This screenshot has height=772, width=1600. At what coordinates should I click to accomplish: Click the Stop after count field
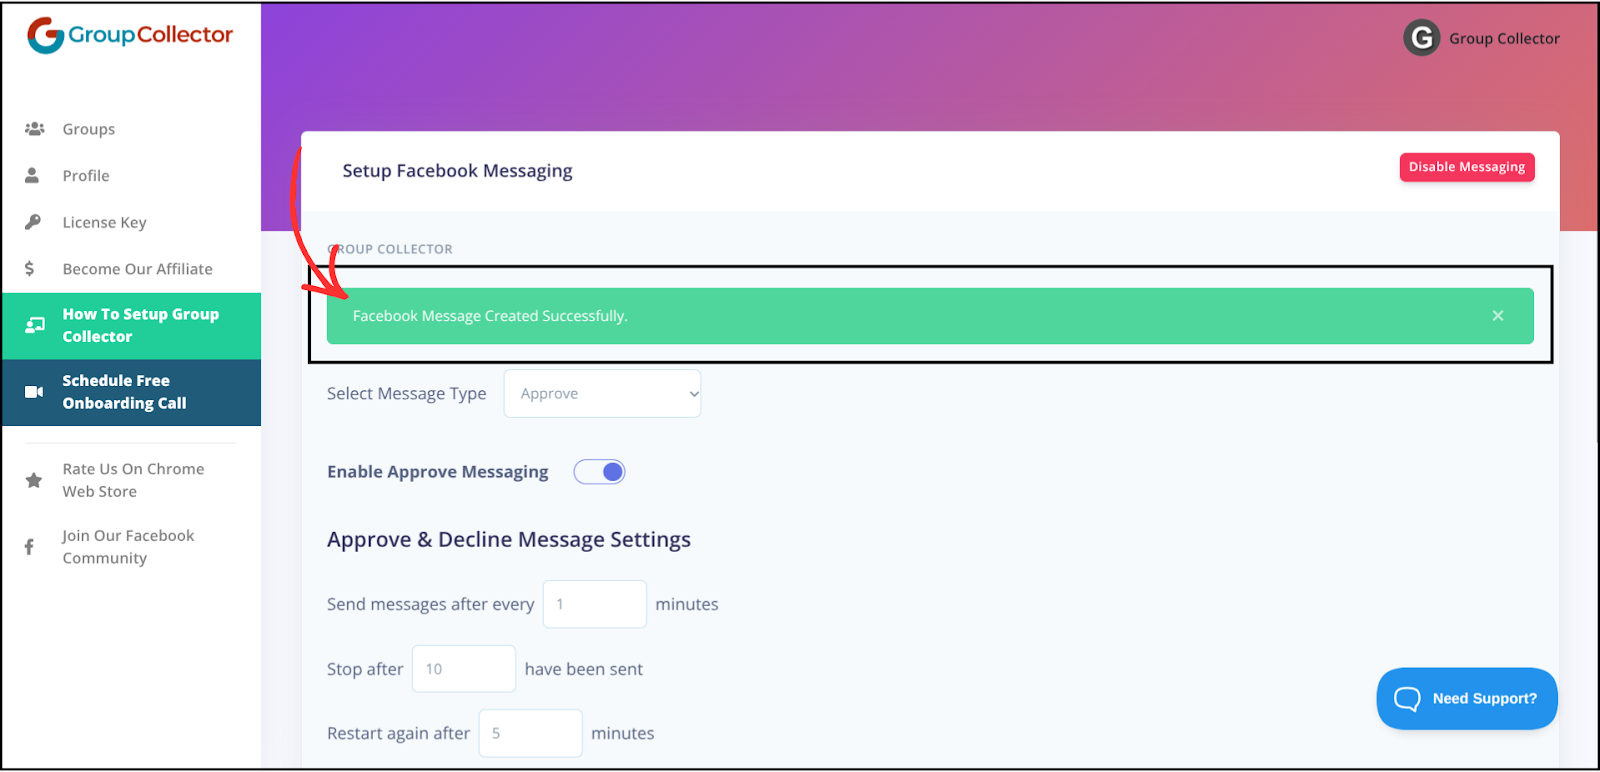tap(464, 669)
